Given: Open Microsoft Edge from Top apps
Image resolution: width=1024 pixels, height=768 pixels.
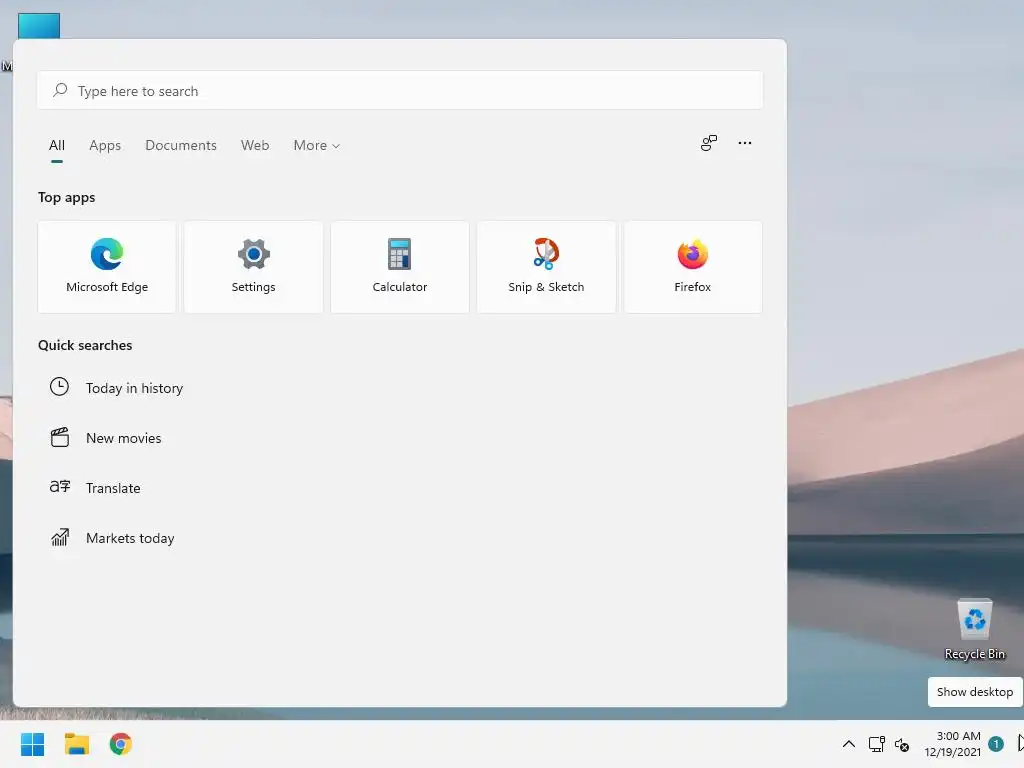Looking at the screenshot, I should (107, 266).
